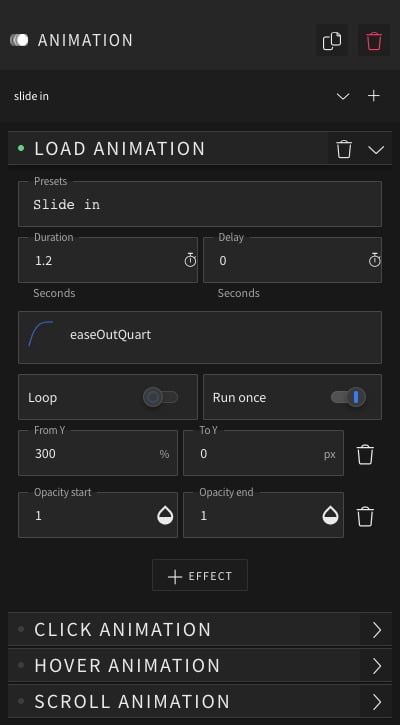The height and width of the screenshot is (725, 400).
Task: Click the Duration stopwatch icon
Action: pyautogui.click(x=190, y=260)
